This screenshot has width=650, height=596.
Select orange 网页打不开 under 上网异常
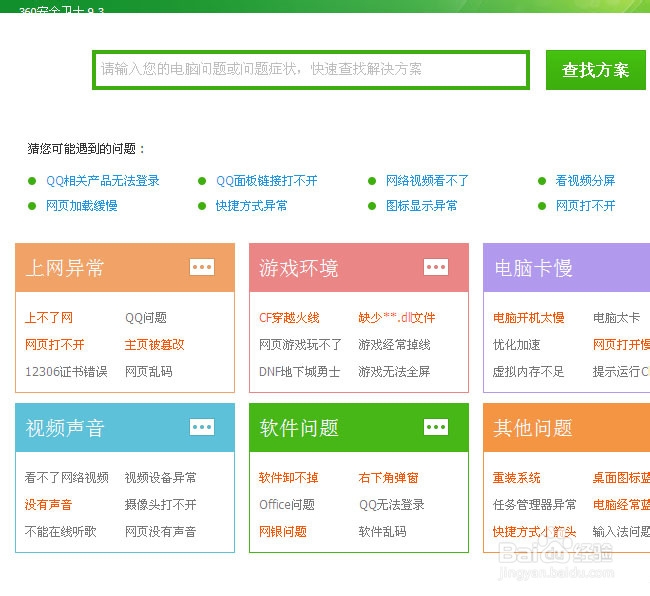tap(55, 345)
